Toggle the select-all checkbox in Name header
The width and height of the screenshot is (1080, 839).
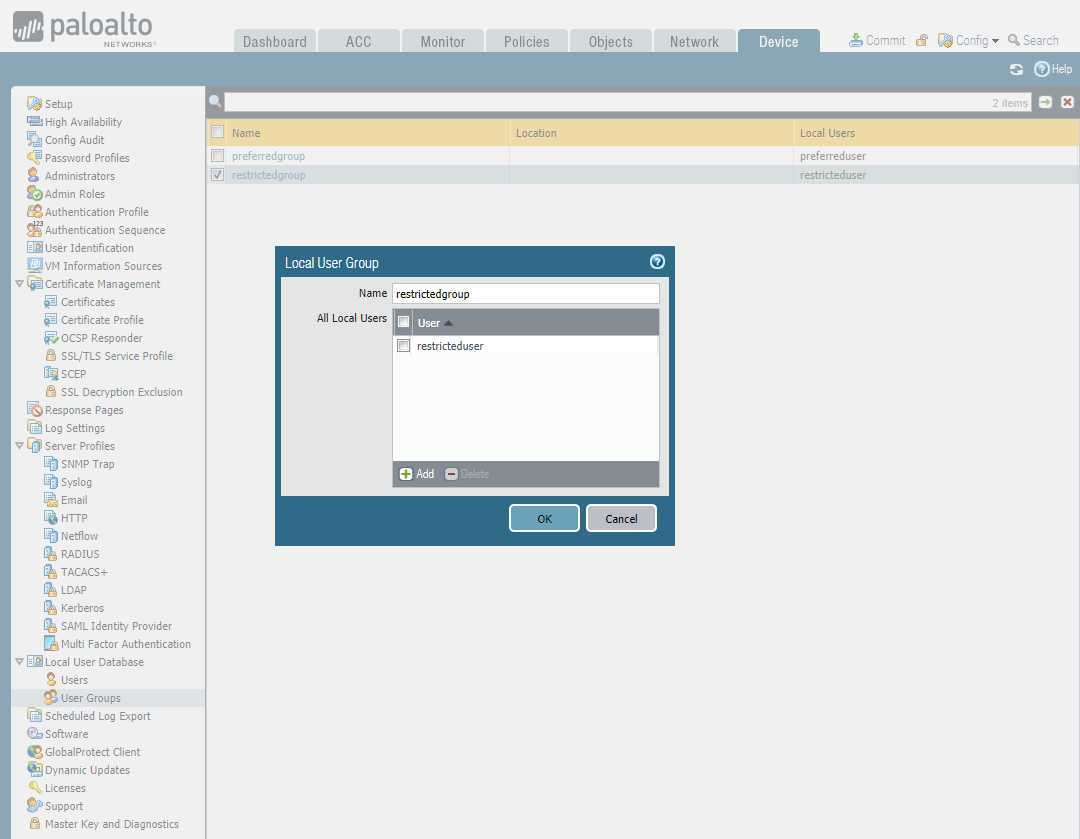click(218, 132)
